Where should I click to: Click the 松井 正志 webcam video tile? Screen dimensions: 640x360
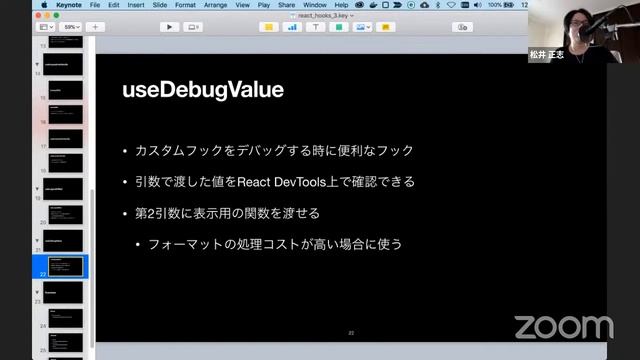pyautogui.click(x=584, y=31)
